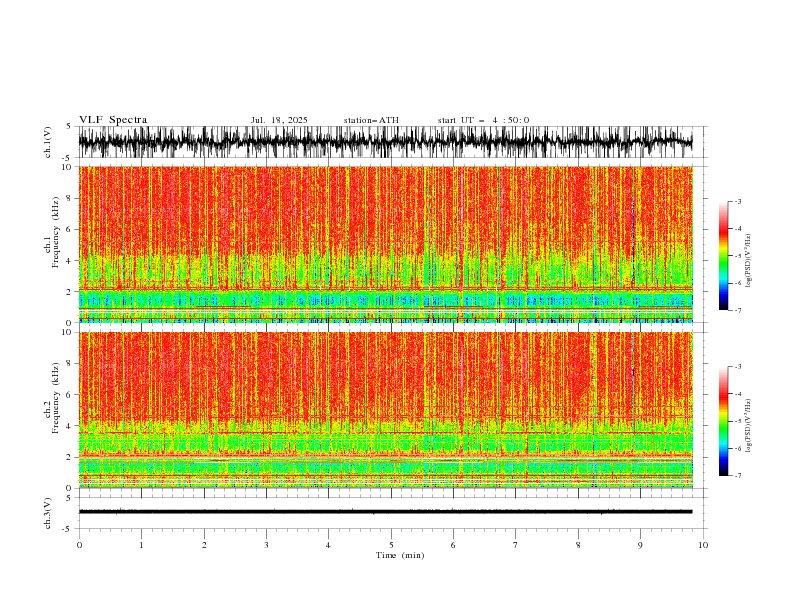Click the "1" tick on time axis
The image size is (792, 612).
(141, 545)
